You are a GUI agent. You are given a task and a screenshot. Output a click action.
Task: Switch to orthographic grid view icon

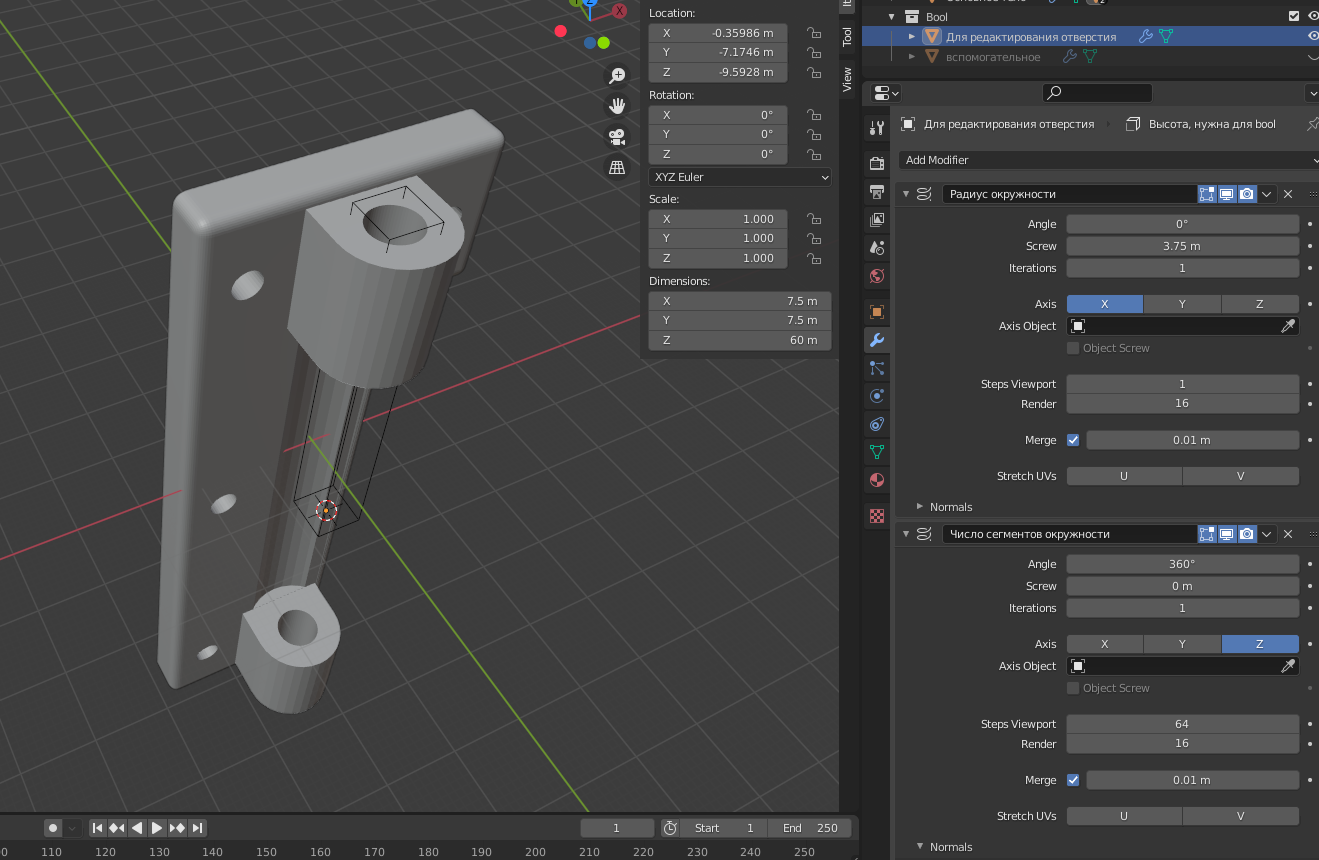(617, 167)
